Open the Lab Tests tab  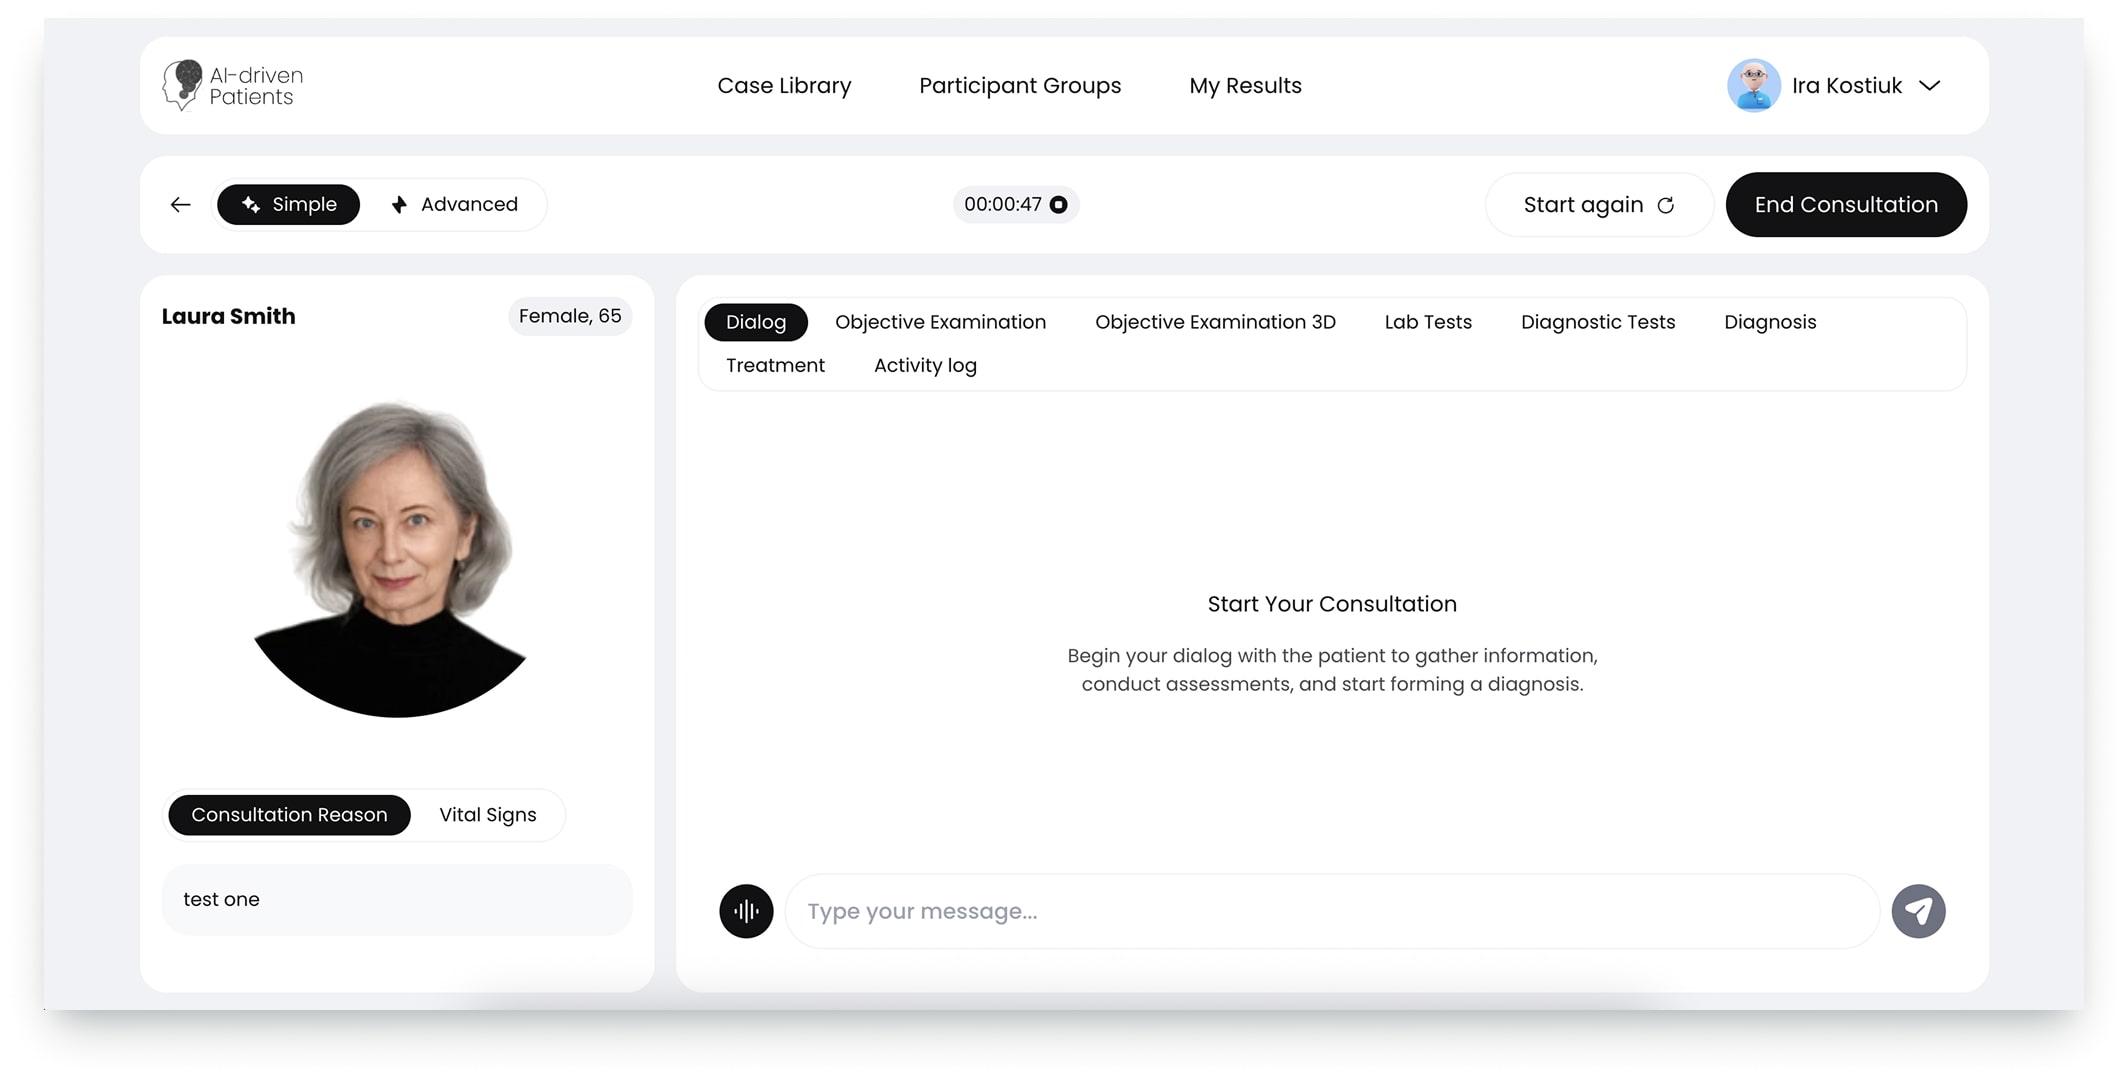(1427, 322)
